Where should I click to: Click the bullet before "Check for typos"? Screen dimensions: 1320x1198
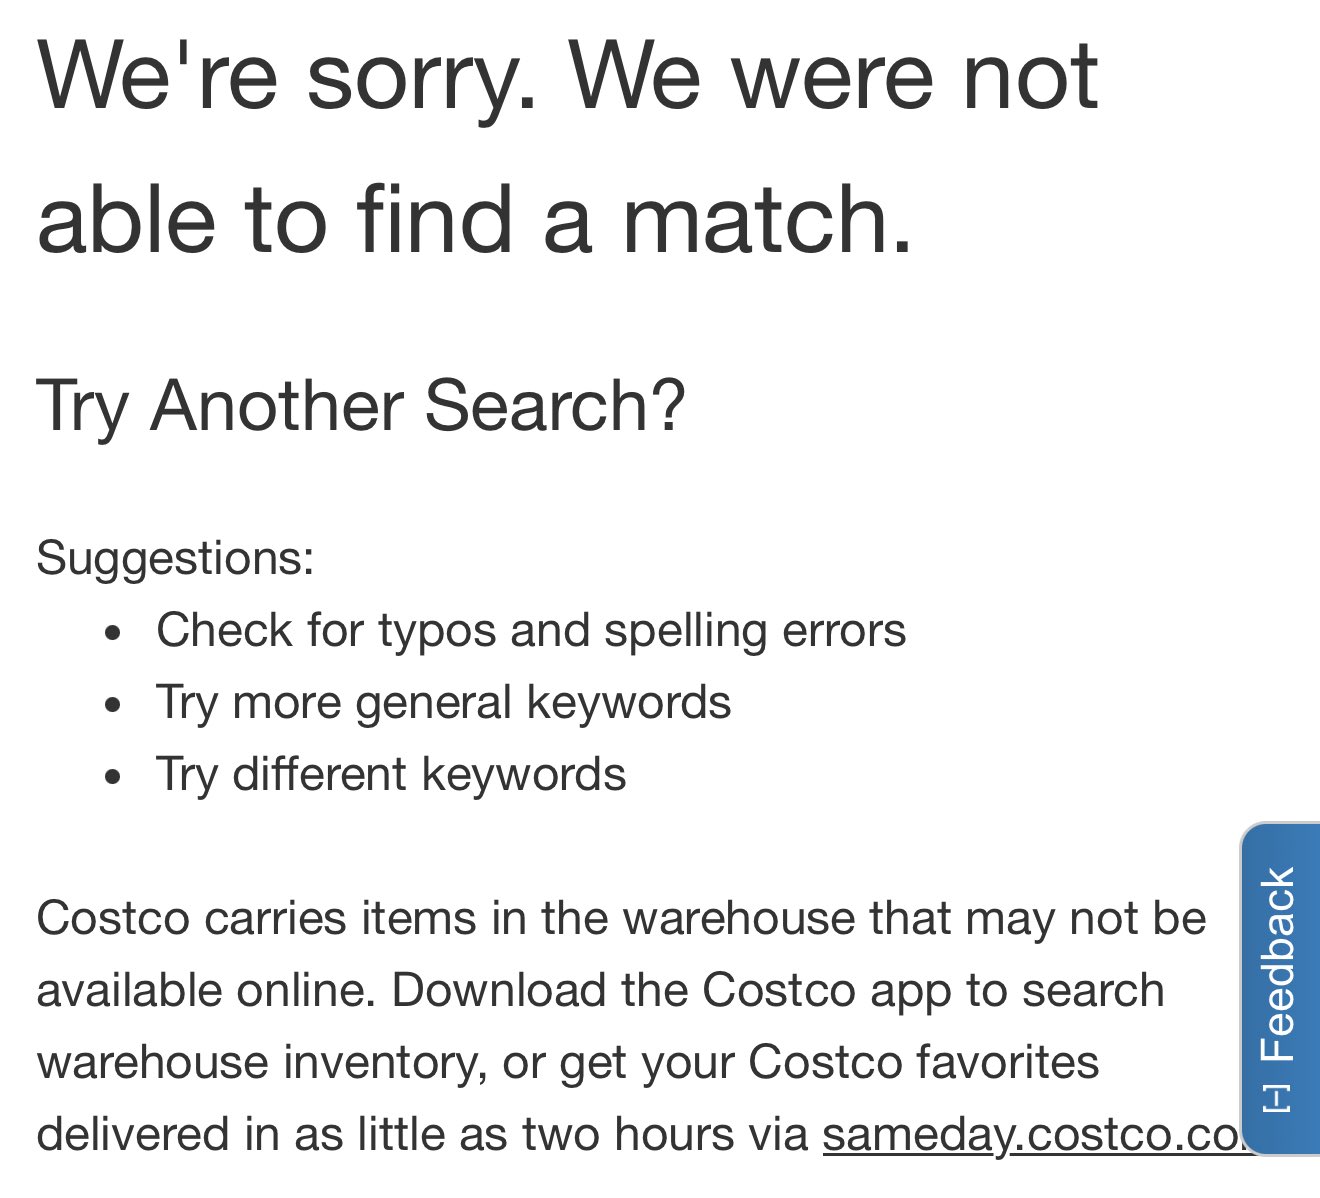(x=114, y=633)
